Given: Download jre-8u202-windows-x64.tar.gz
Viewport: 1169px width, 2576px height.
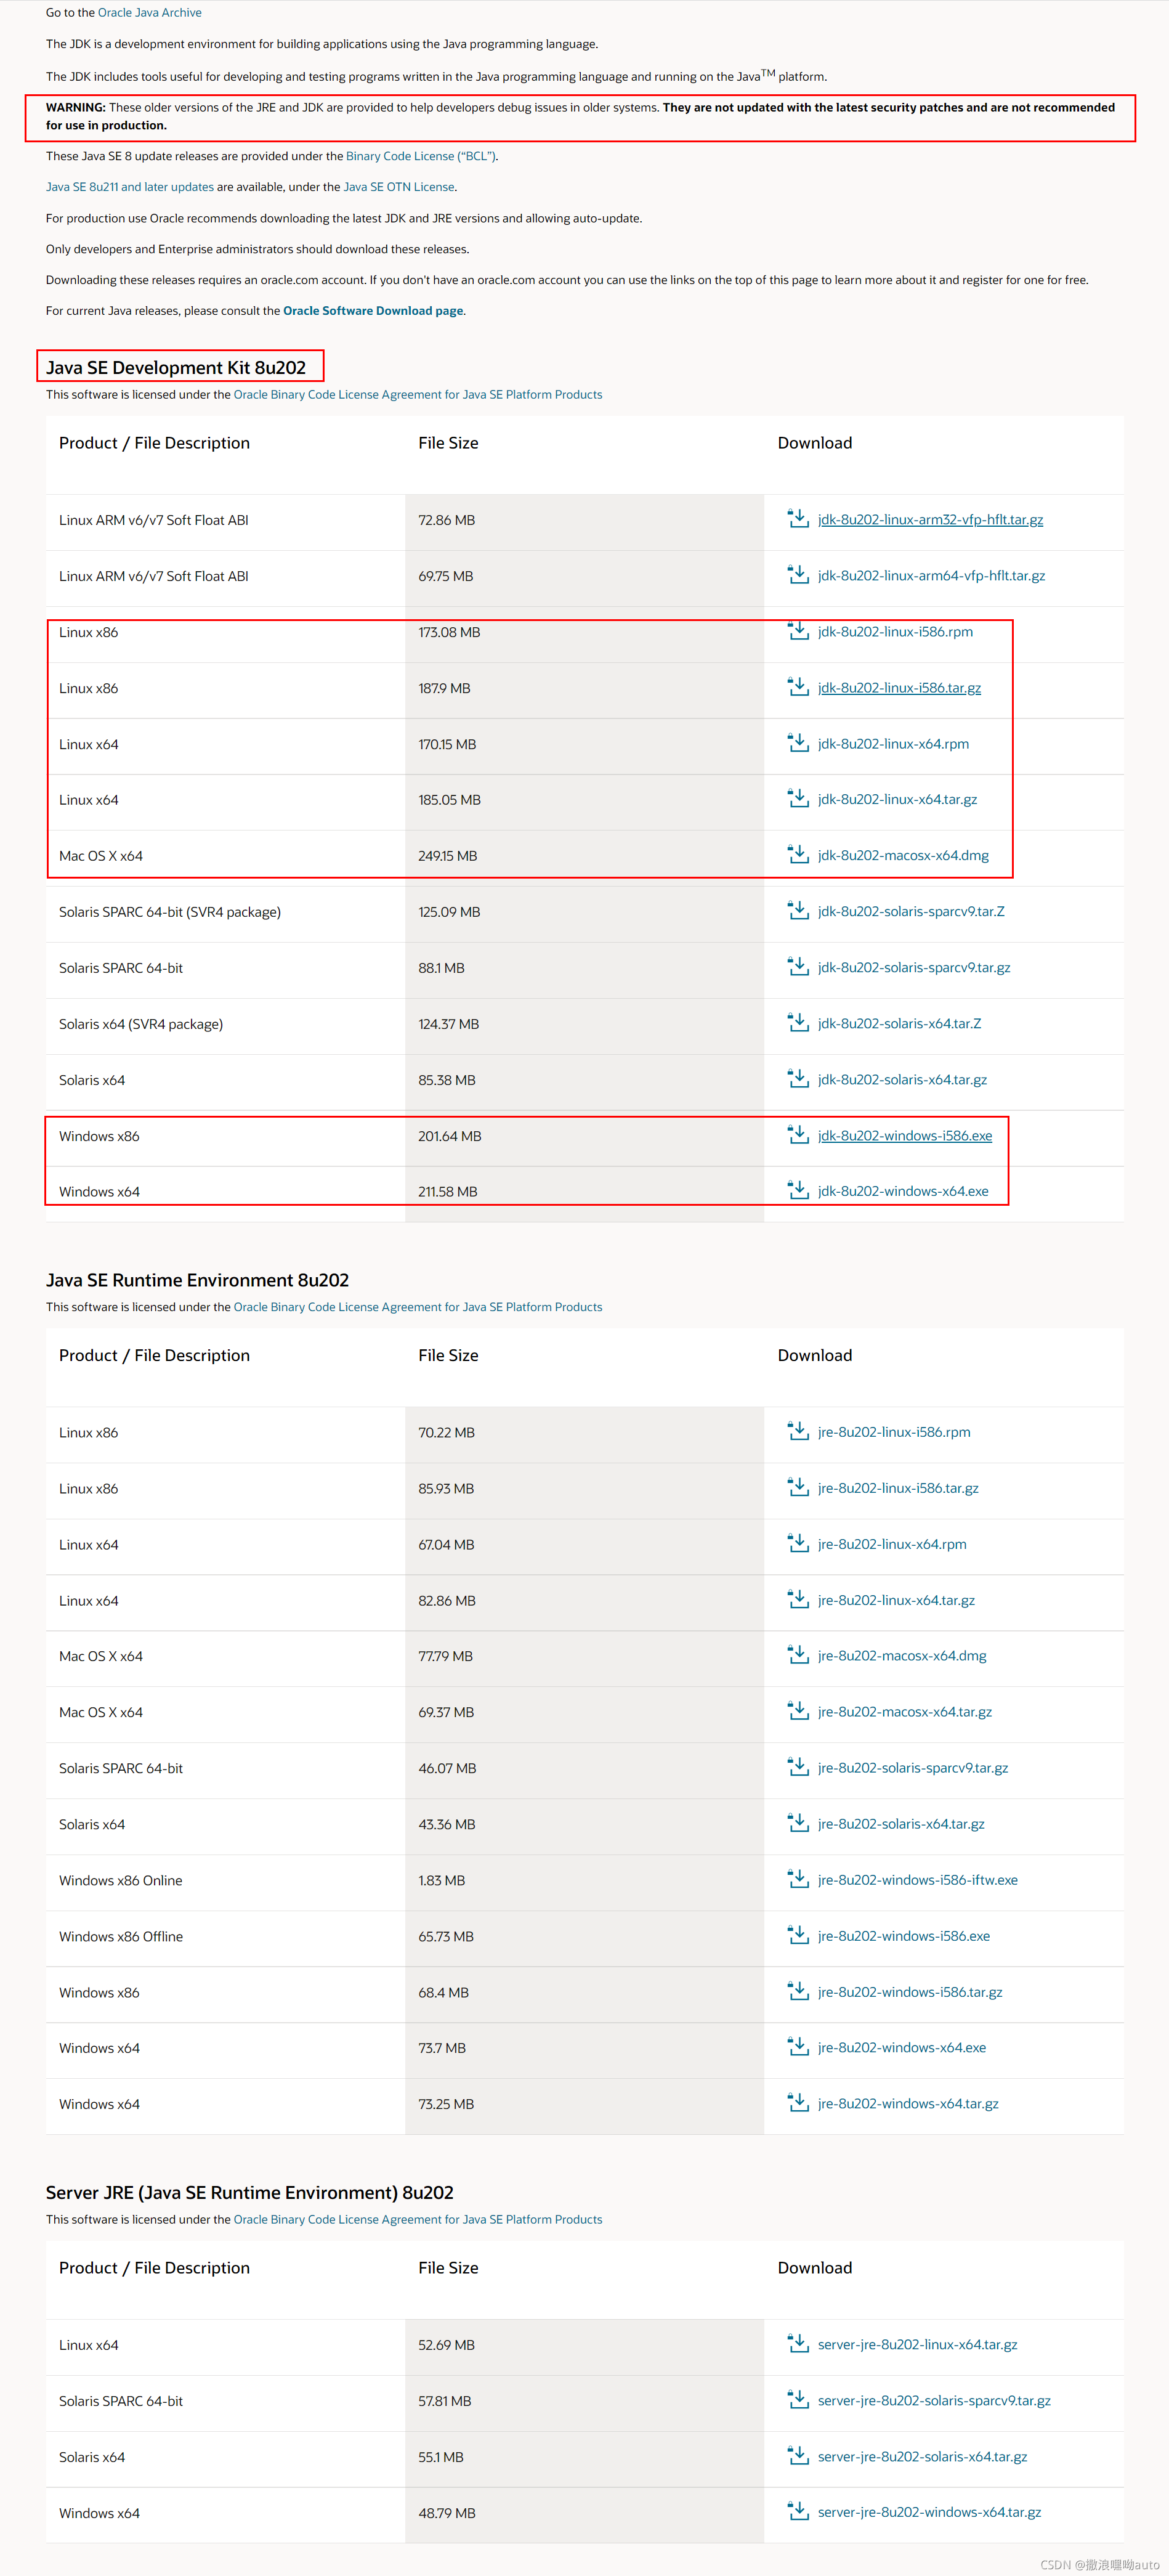Looking at the screenshot, I should [908, 2103].
